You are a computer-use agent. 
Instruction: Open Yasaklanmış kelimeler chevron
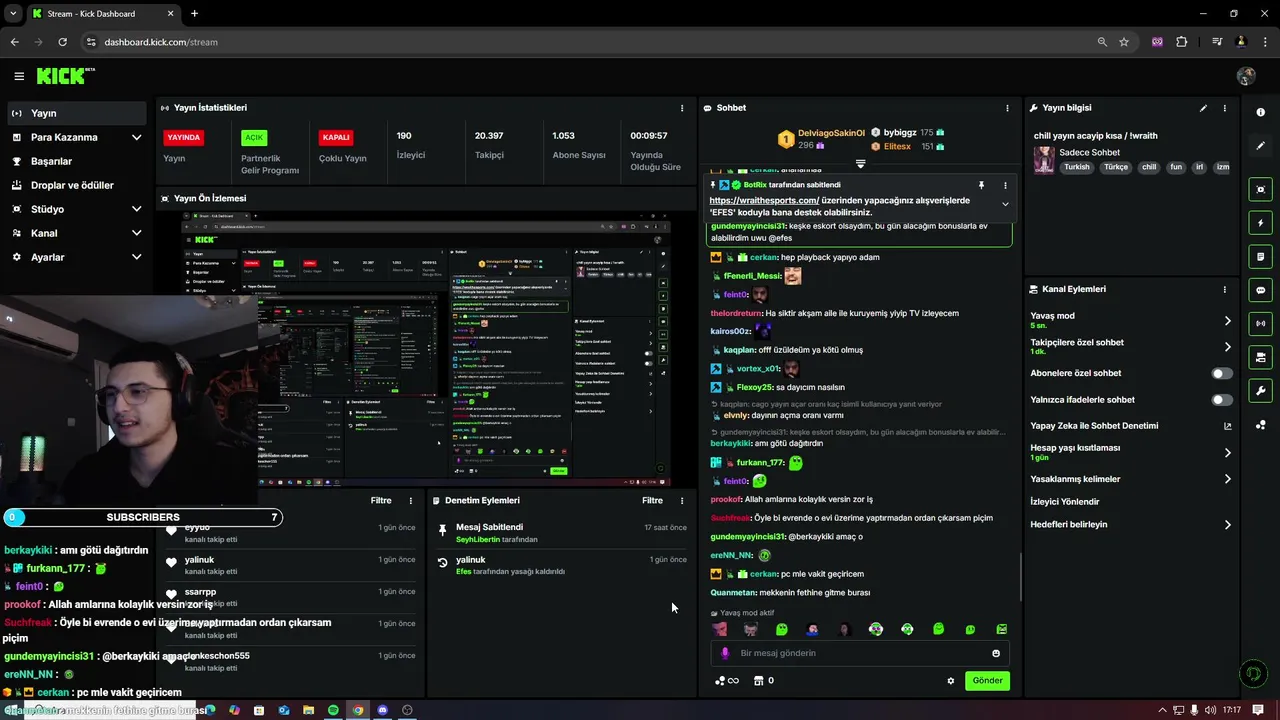coord(1227,479)
